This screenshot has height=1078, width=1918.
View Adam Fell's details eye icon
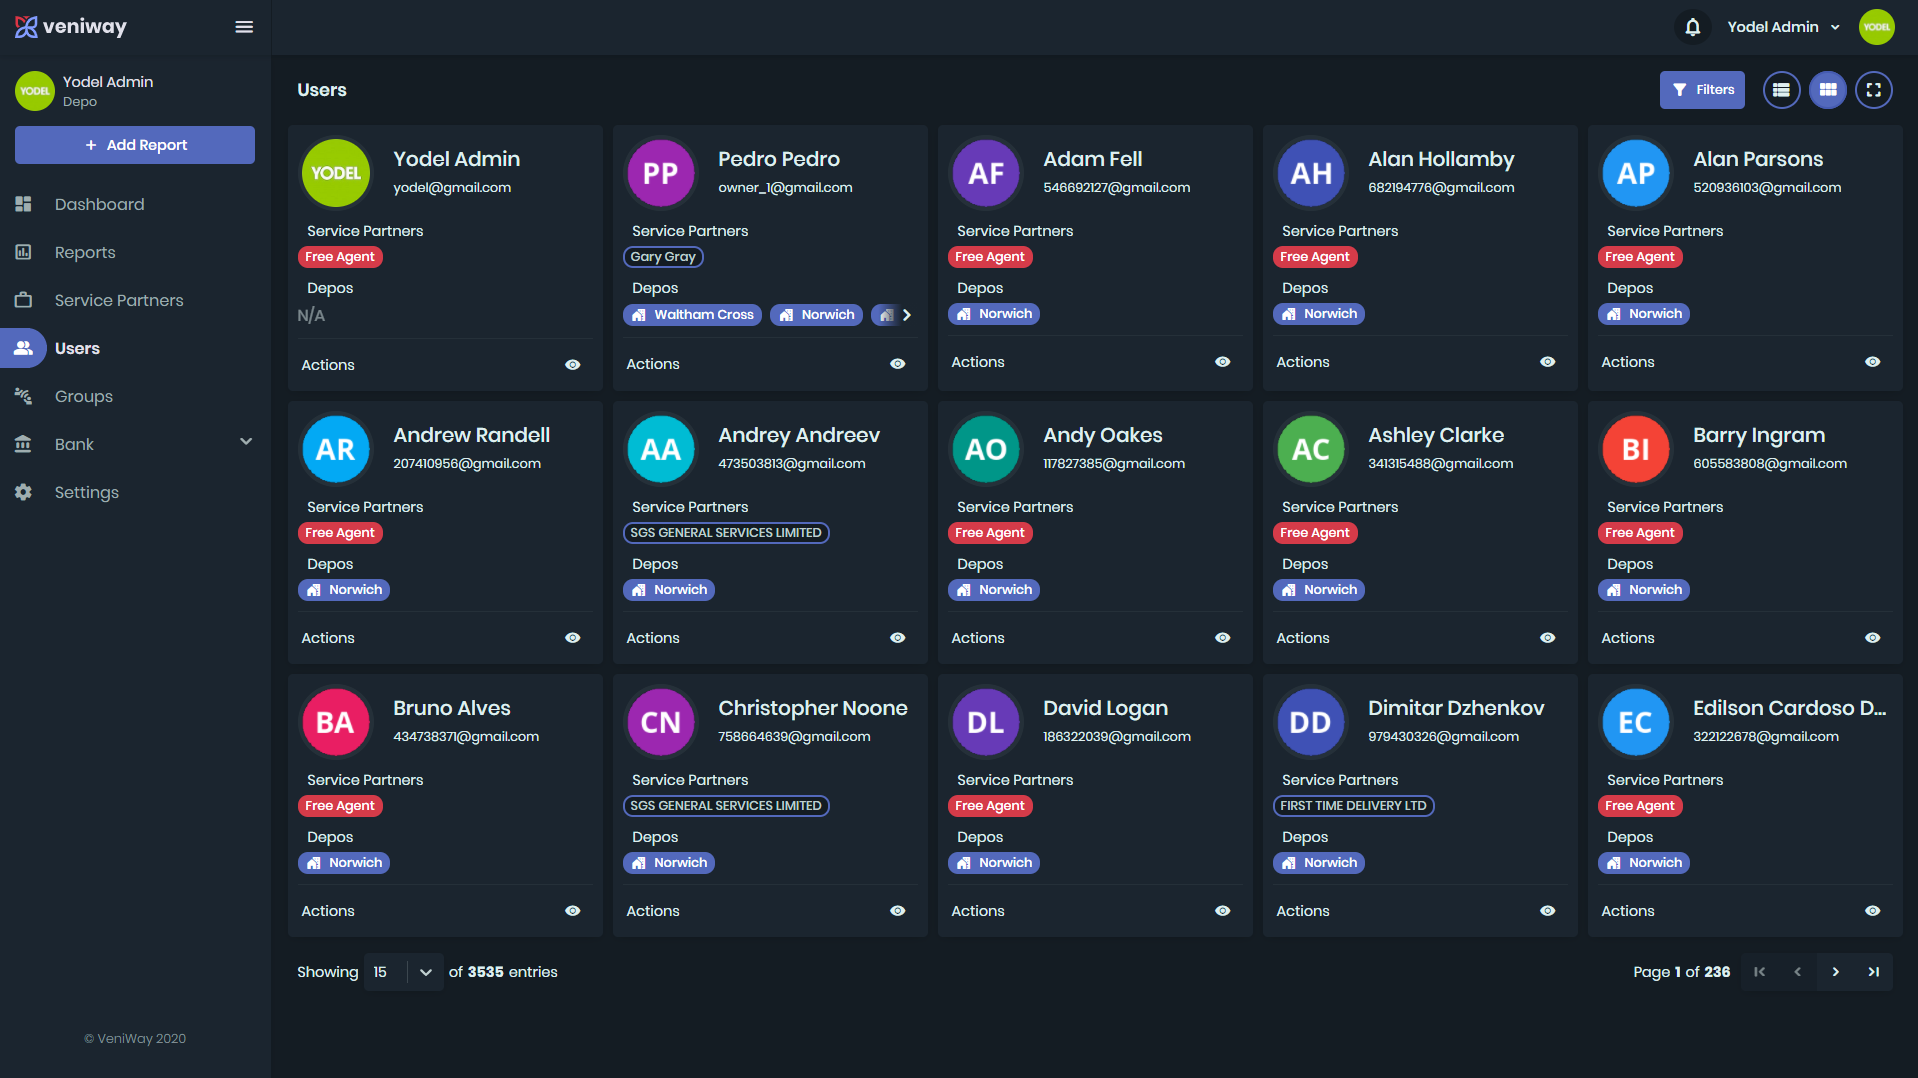1222,362
